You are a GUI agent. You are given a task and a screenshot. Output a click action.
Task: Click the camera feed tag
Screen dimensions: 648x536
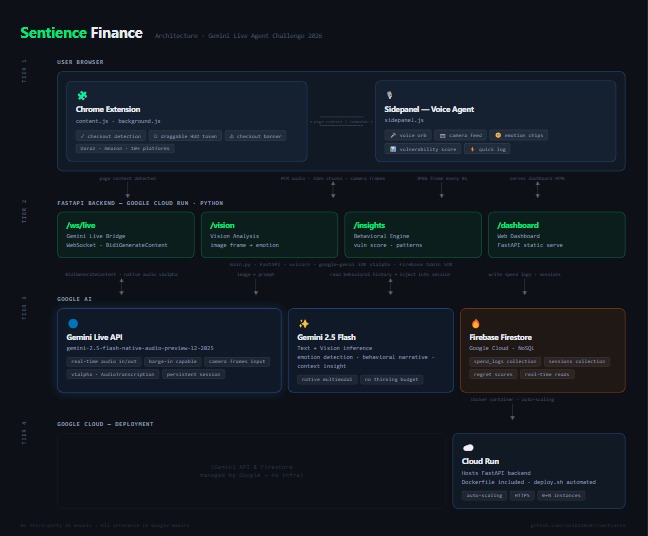(x=460, y=135)
